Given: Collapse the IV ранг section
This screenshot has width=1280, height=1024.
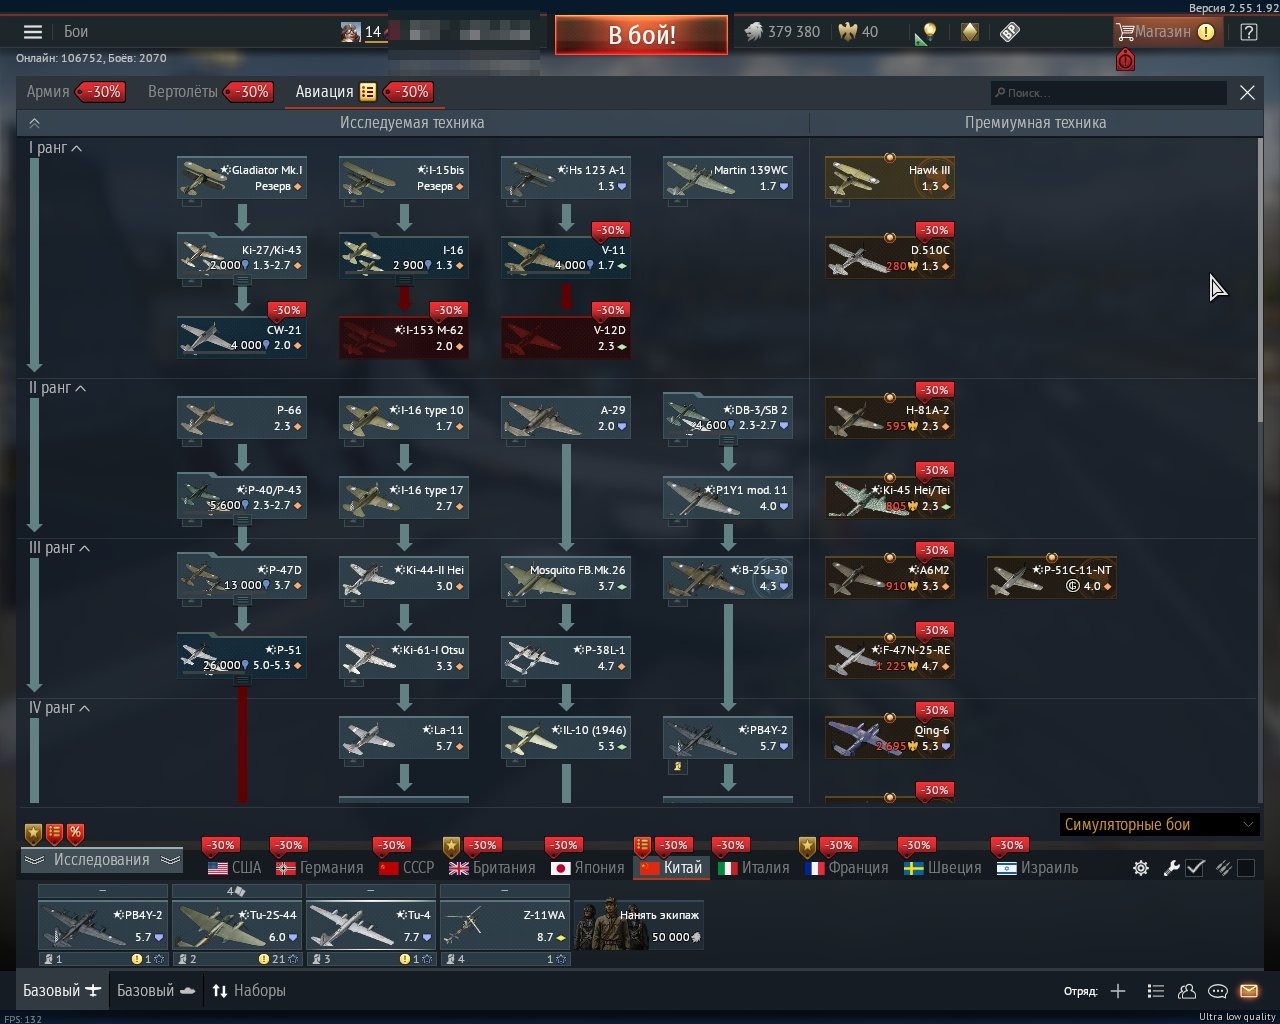Looking at the screenshot, I should pos(59,708).
